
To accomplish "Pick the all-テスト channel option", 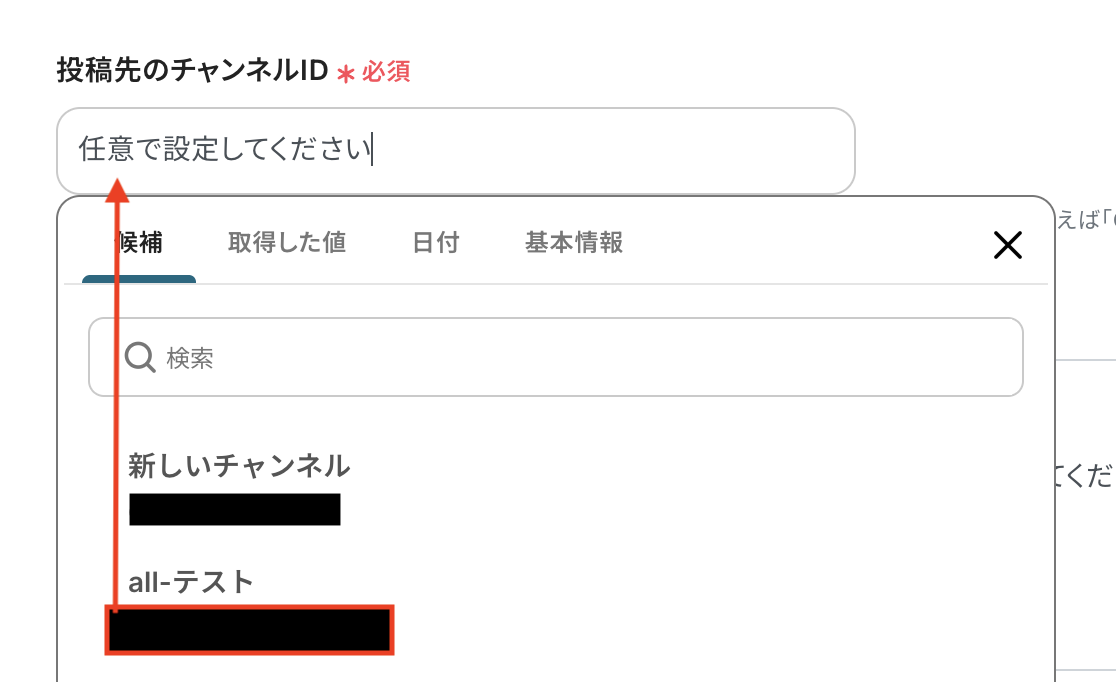I will click(192, 582).
